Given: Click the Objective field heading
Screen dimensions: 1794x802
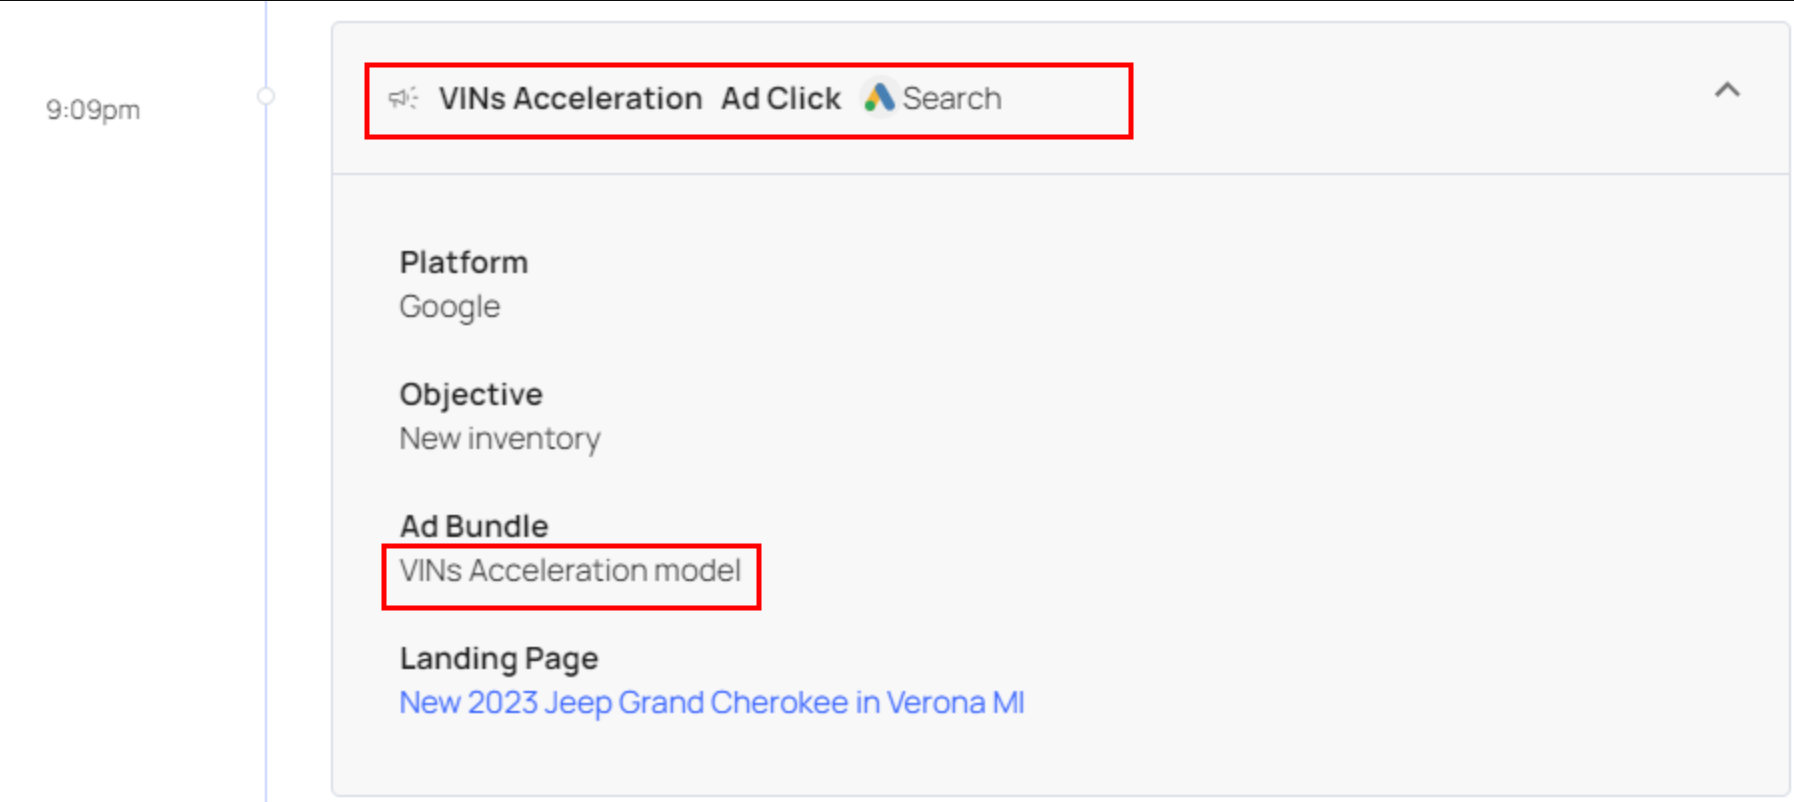Looking at the screenshot, I should coord(470,394).
